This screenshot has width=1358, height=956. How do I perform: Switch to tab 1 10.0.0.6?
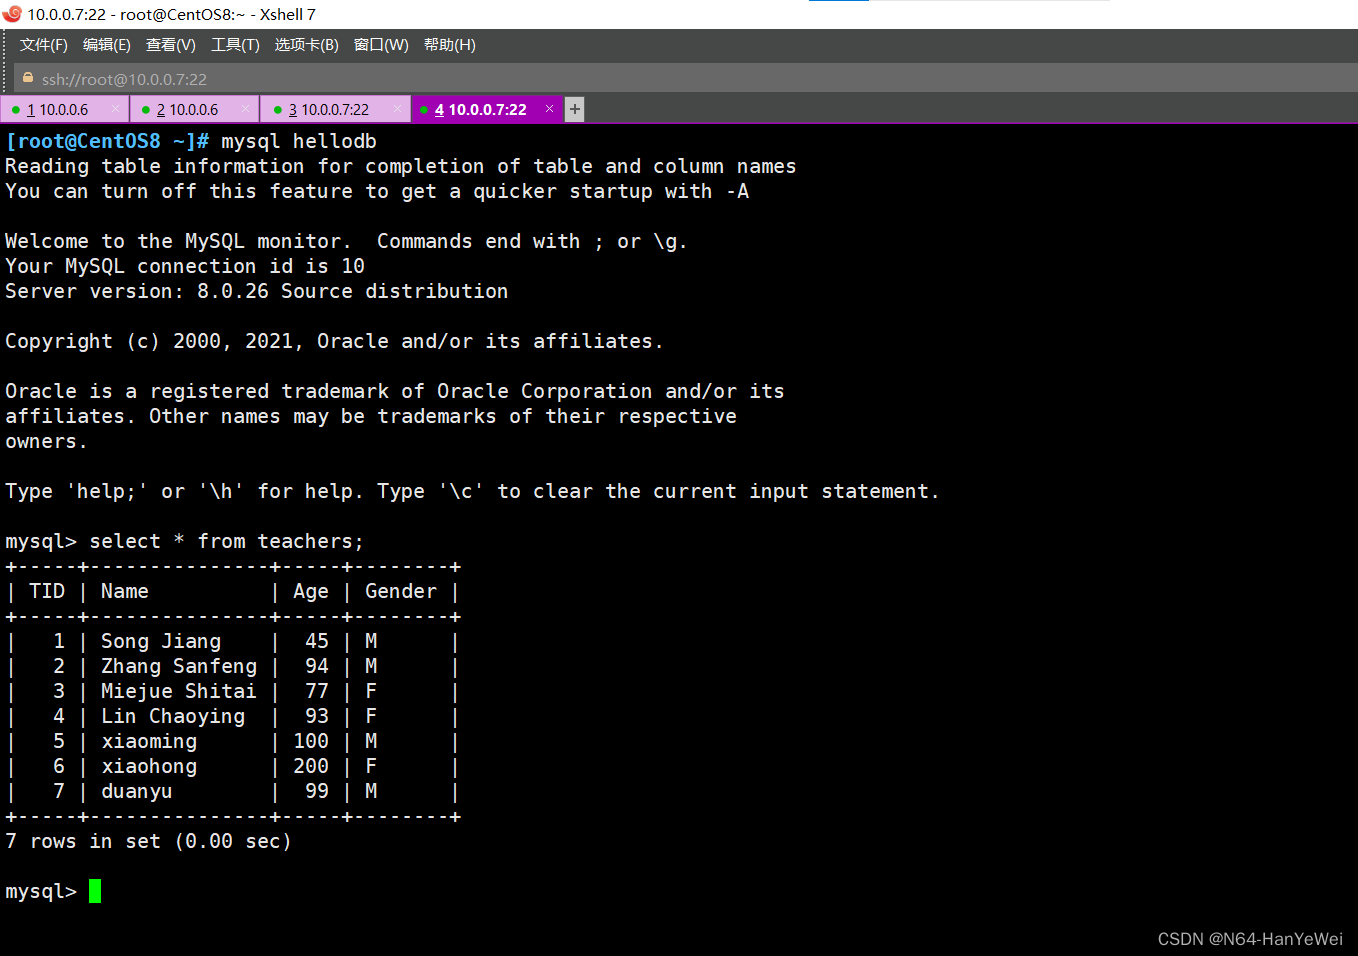pos(58,110)
